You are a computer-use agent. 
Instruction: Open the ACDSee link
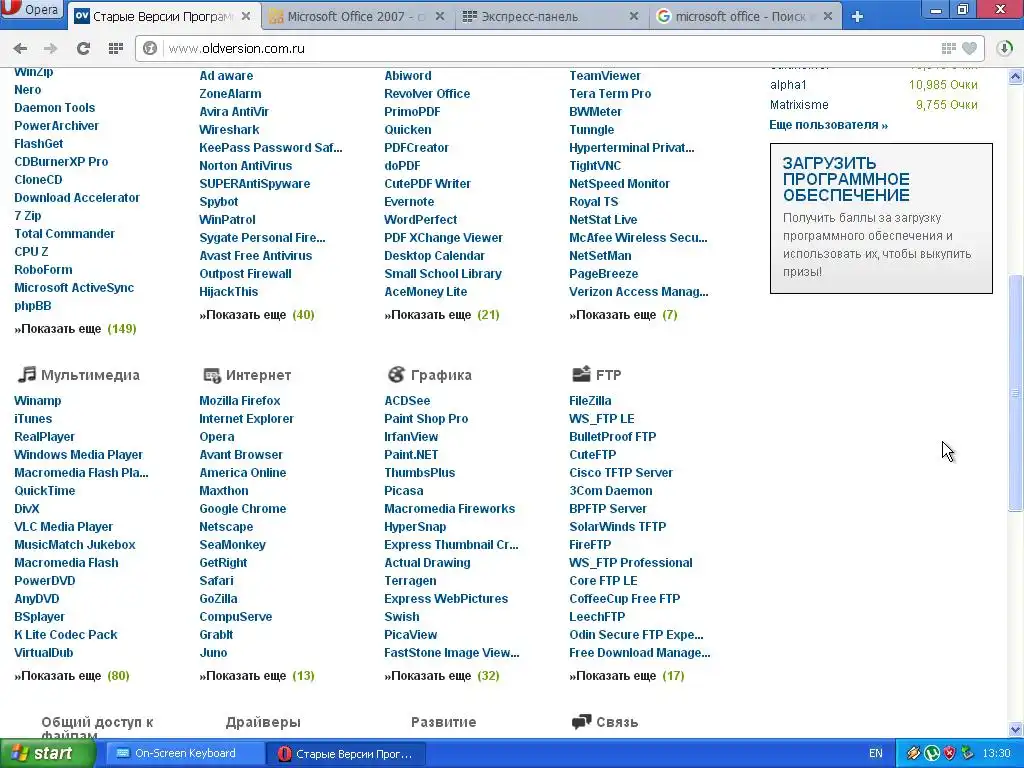pyautogui.click(x=407, y=401)
